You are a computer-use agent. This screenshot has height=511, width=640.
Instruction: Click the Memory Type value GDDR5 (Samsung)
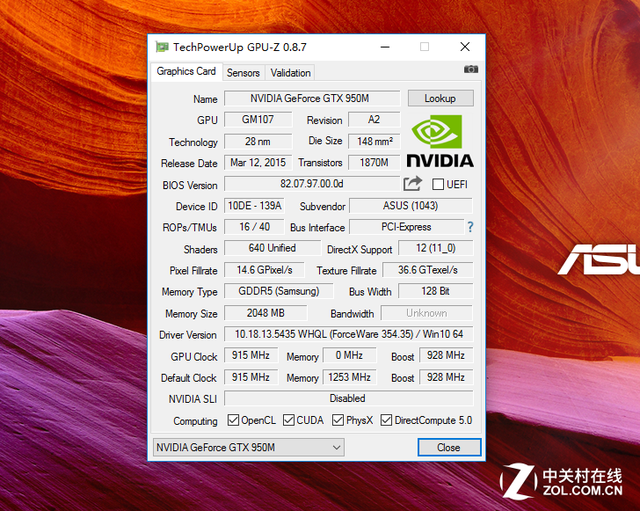click(x=279, y=291)
